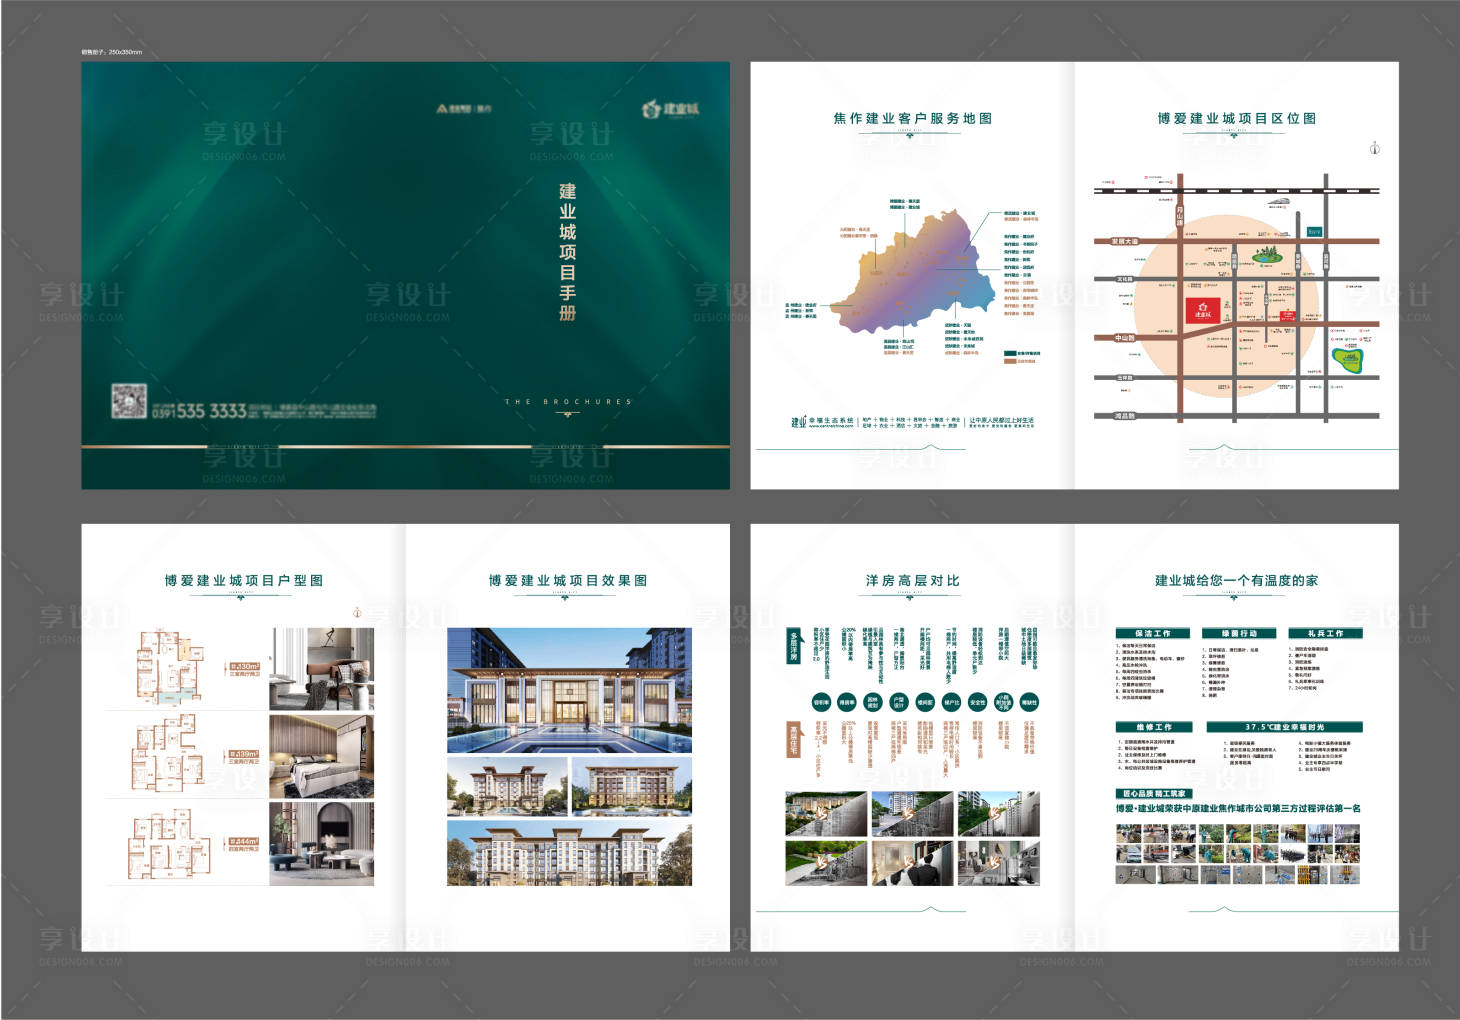Click the 维修工作 section header
The height and width of the screenshot is (1020, 1460).
coord(1153,727)
